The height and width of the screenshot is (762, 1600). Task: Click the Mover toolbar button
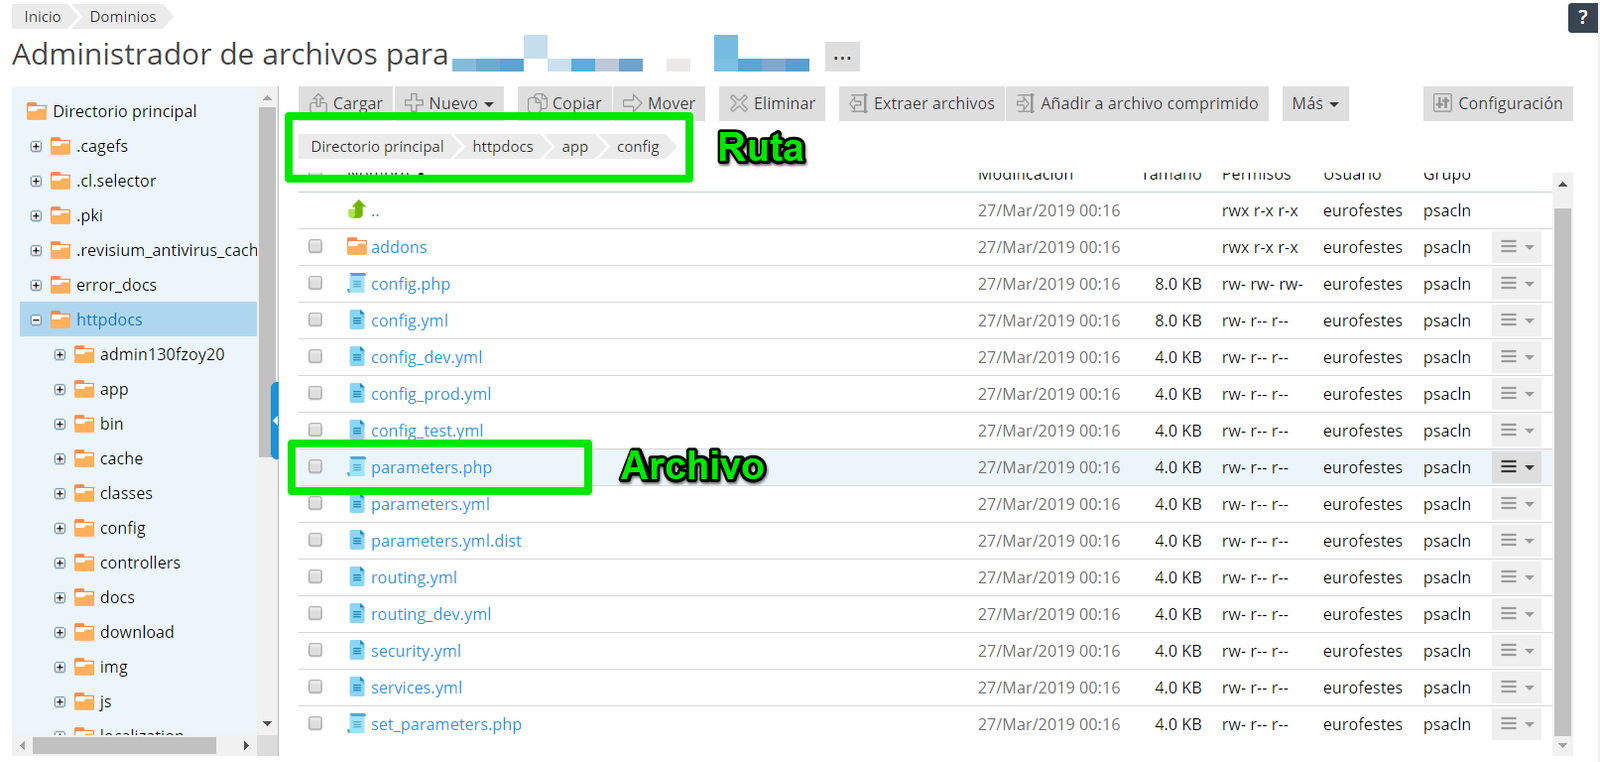(659, 103)
